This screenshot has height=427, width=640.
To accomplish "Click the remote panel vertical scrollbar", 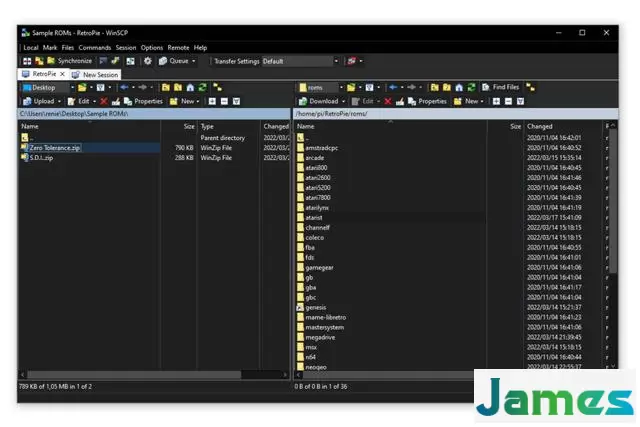I will (613, 200).
